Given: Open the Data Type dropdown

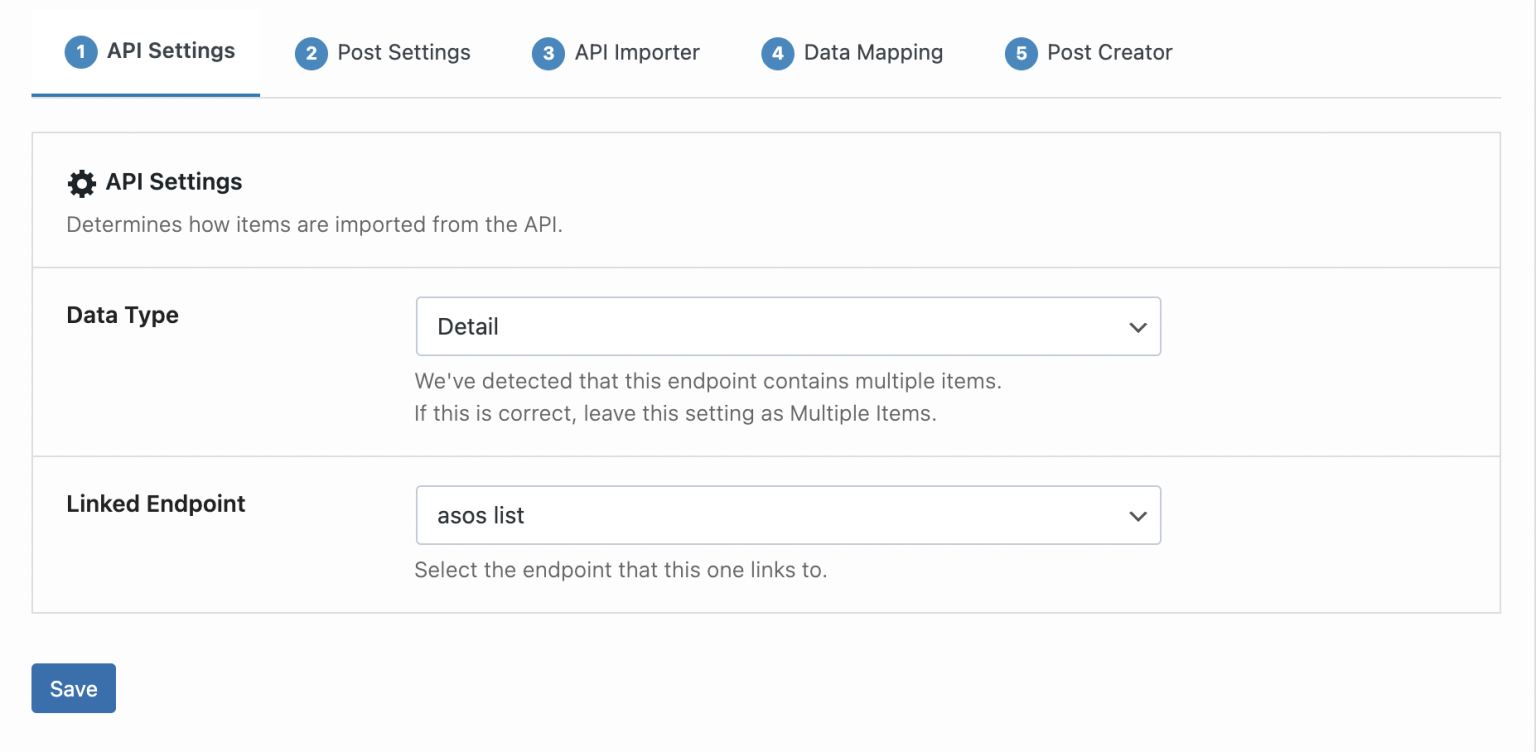Looking at the screenshot, I should 788,326.
